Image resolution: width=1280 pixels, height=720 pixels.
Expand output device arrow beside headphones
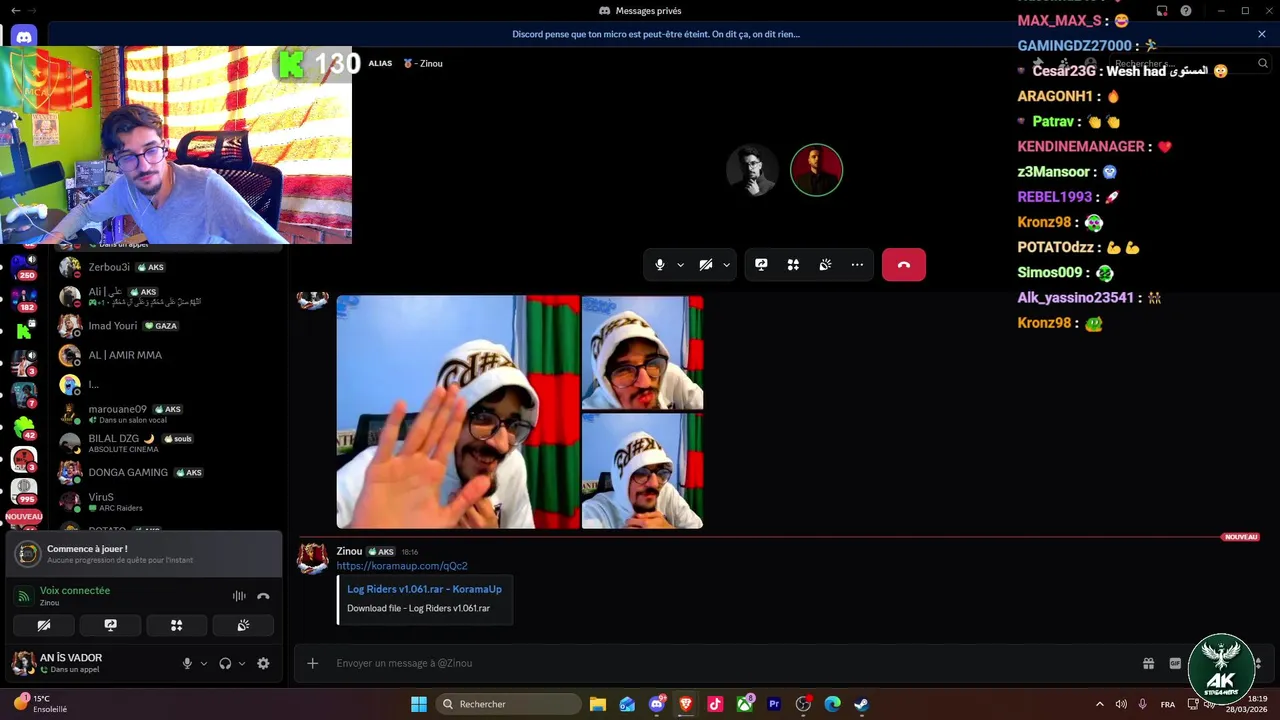click(x=242, y=663)
